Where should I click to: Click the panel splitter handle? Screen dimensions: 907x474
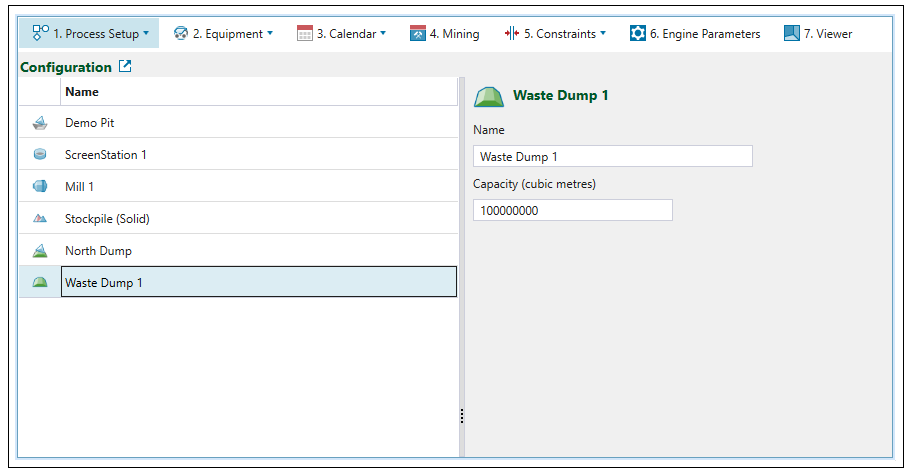coord(461,416)
